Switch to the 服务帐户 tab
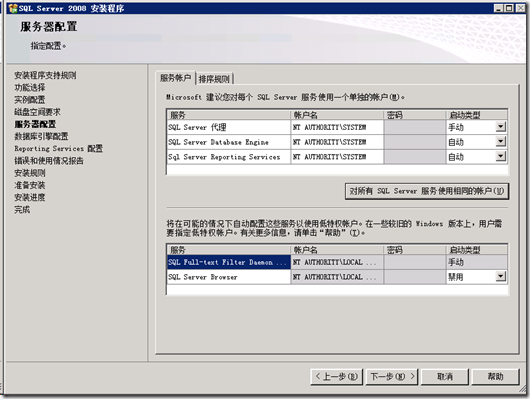Viewport: 530px width, 399px height. (x=175, y=78)
